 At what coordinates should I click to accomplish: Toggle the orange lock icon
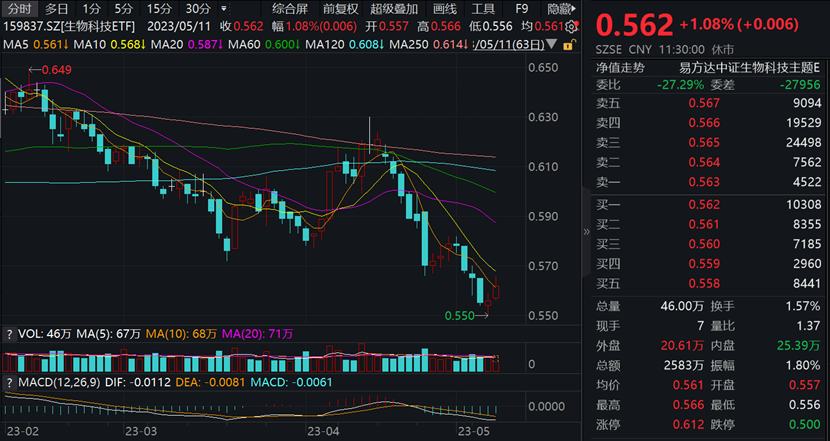click(x=569, y=45)
